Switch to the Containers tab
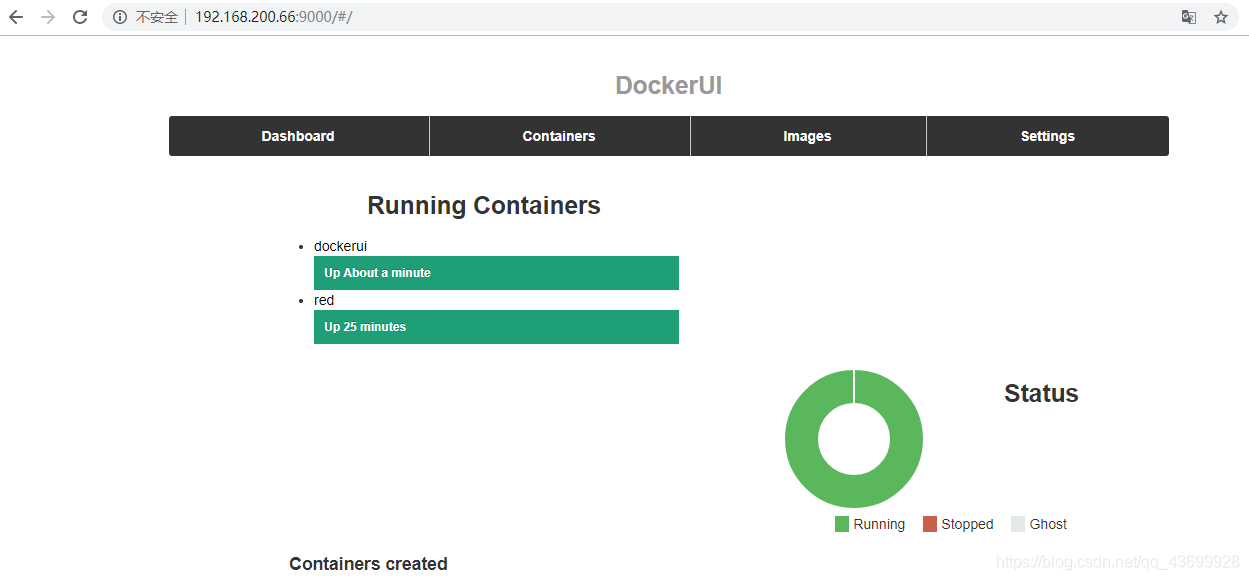This screenshot has width=1249, height=580. [560, 136]
